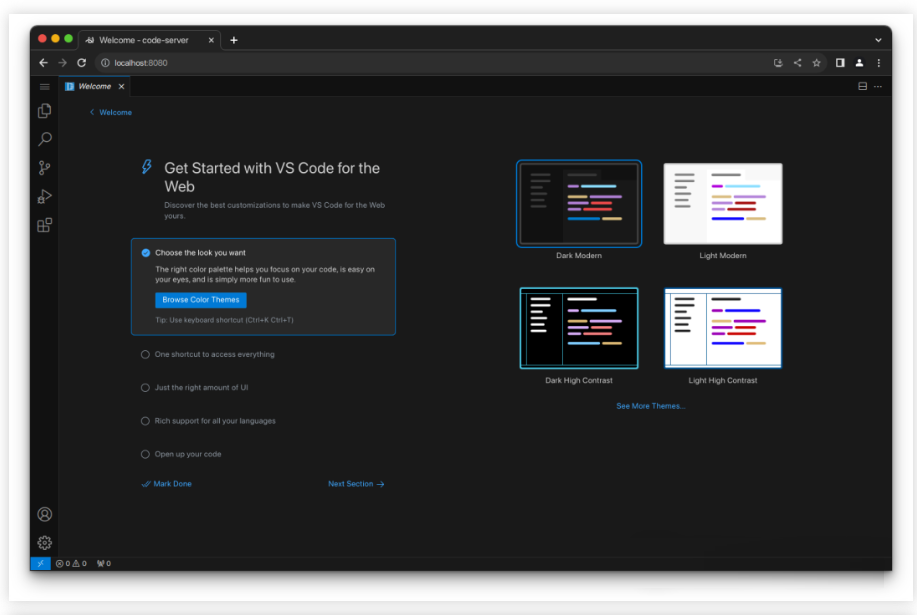Choose the Light High Contrast theme thumbnail

(x=723, y=328)
